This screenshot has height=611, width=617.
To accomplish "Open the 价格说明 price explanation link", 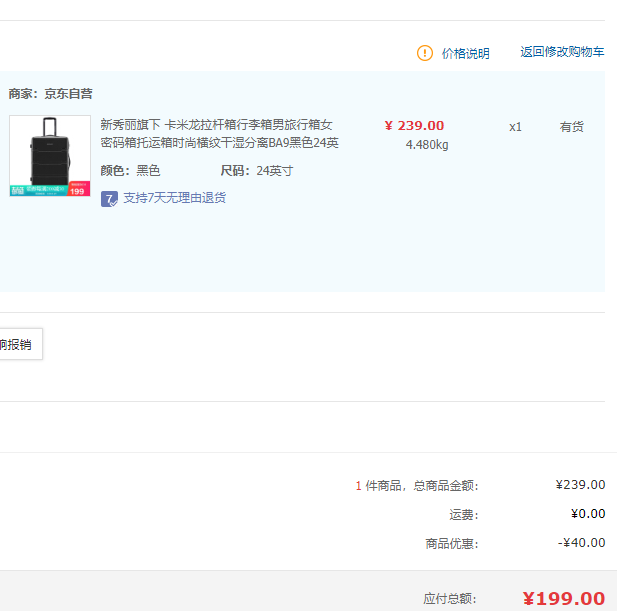I will tap(466, 54).
